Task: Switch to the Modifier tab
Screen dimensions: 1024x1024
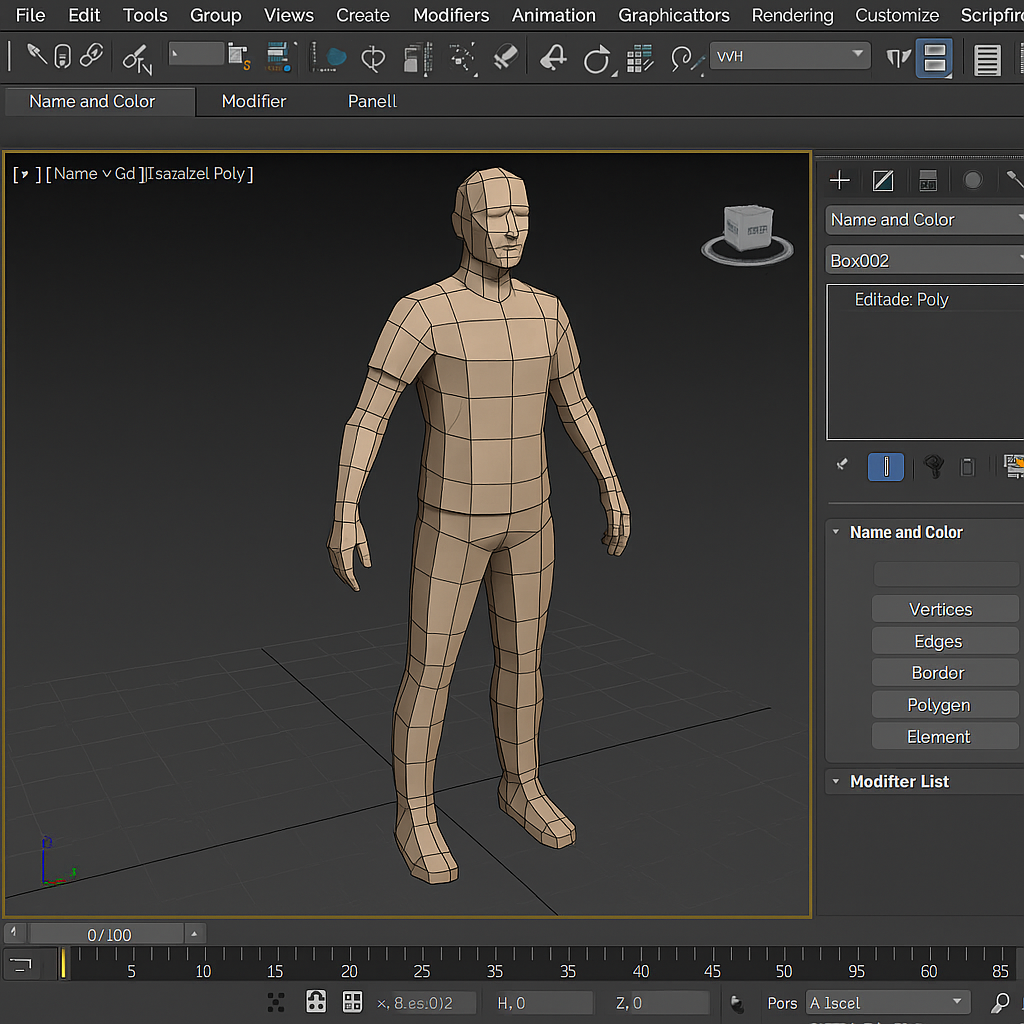Action: point(254,101)
